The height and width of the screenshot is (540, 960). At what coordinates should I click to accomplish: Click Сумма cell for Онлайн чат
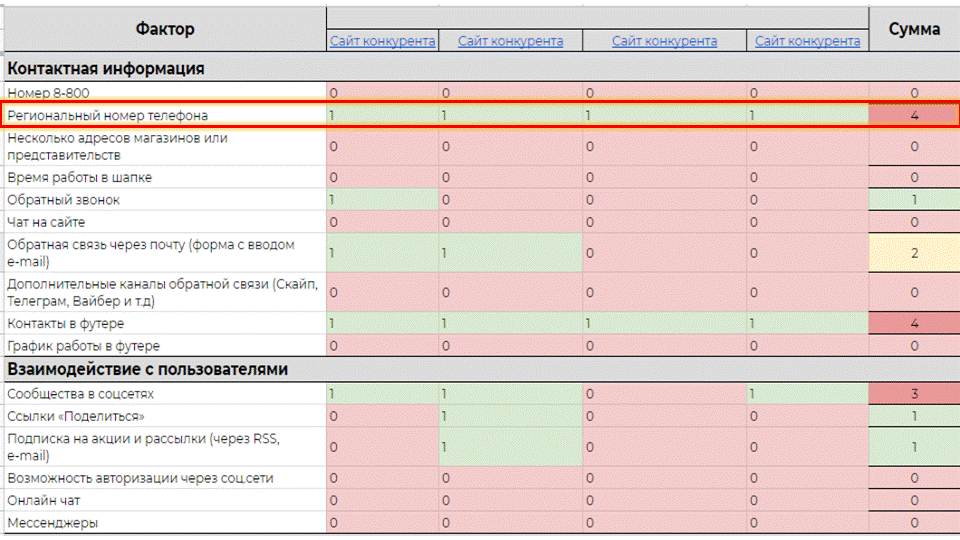914,501
